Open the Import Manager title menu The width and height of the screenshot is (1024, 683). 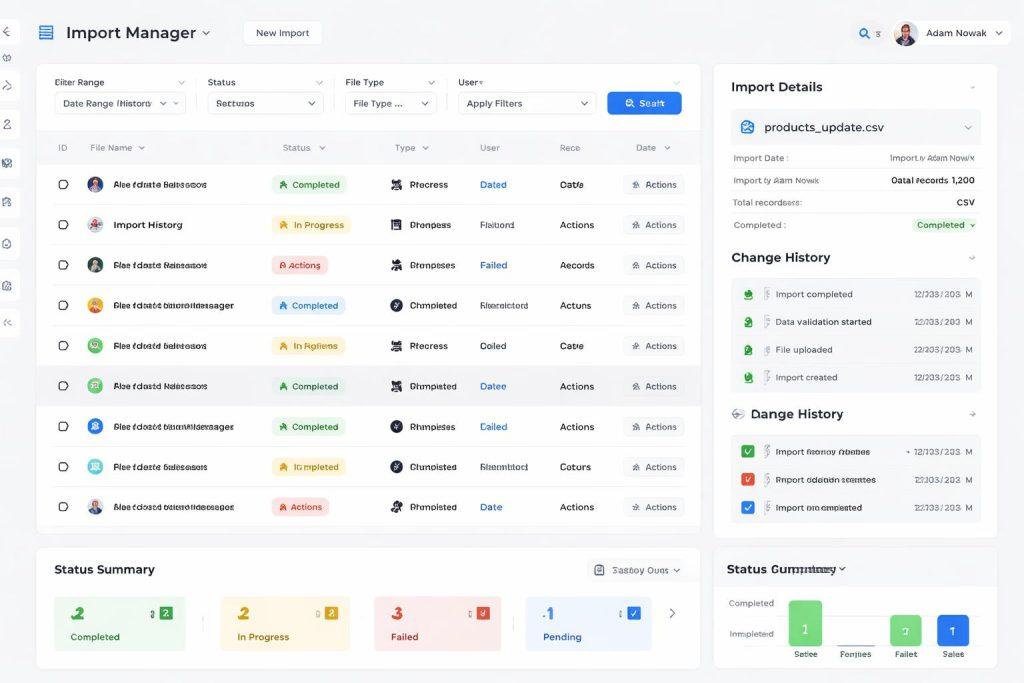[206, 33]
